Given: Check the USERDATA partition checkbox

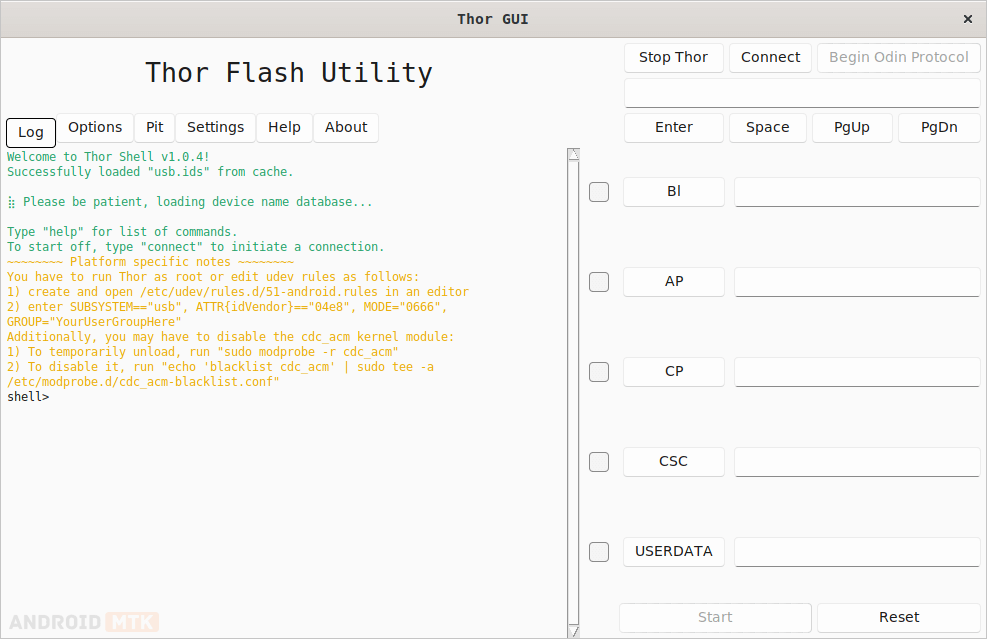Looking at the screenshot, I should (598, 551).
